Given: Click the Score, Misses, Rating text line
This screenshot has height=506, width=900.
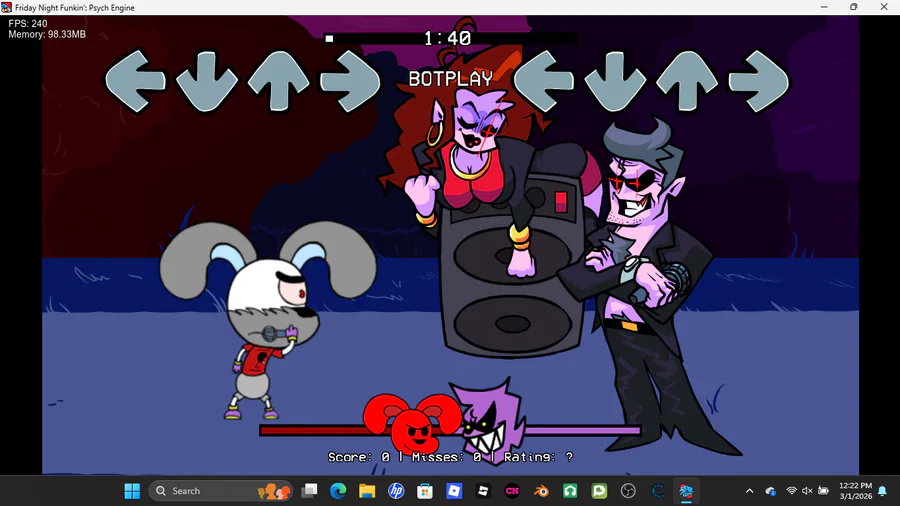Looking at the screenshot, I should tap(451, 457).
